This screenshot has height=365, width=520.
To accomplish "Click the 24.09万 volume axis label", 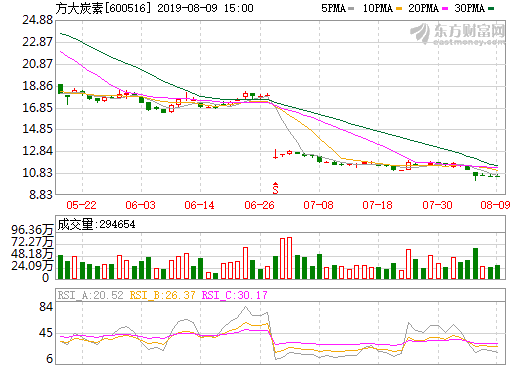I will (x=32, y=266).
